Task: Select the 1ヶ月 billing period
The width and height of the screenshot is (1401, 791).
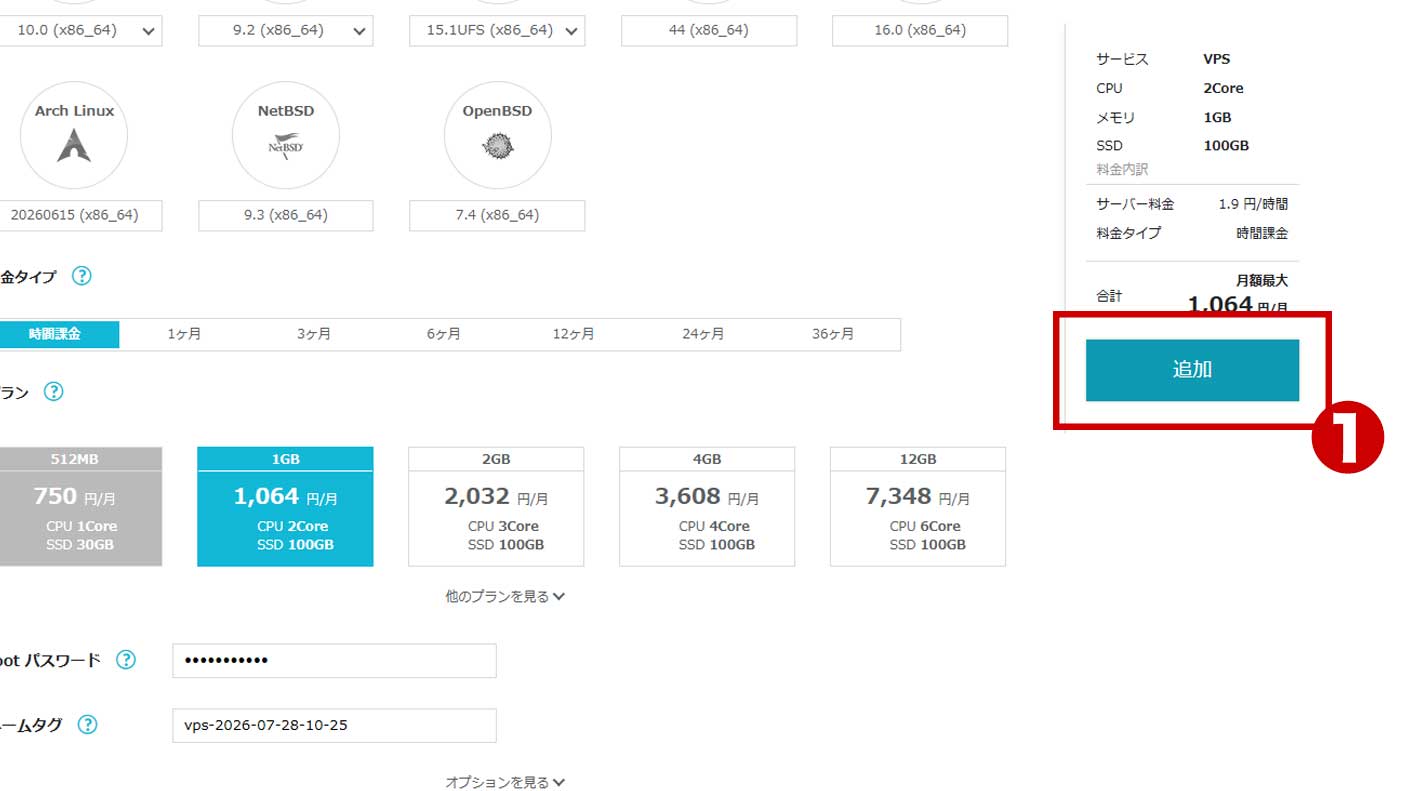Action: pos(184,334)
